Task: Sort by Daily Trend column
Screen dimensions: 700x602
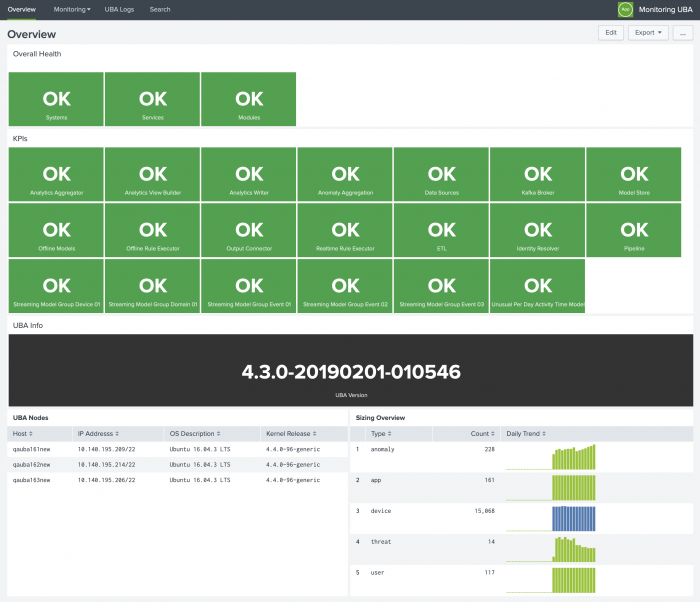Action: click(x=526, y=434)
